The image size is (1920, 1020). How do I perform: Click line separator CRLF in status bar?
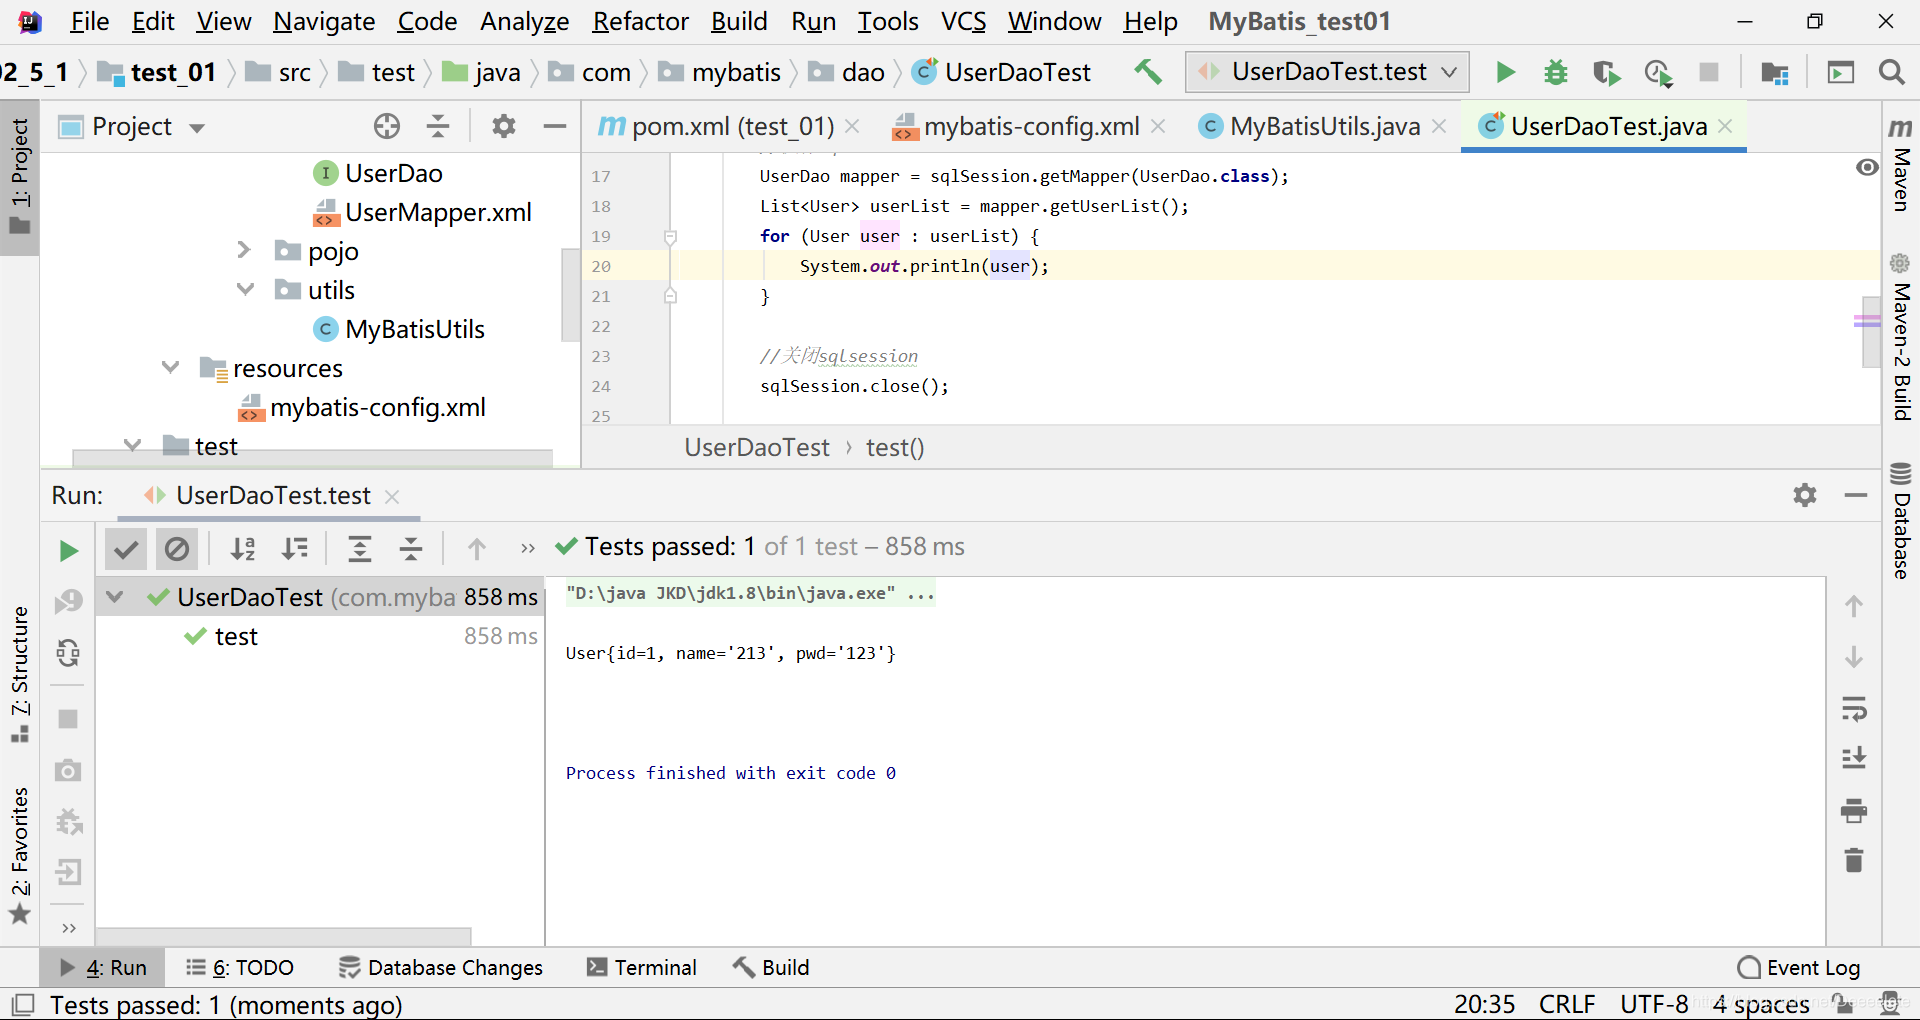[x=1567, y=1004]
